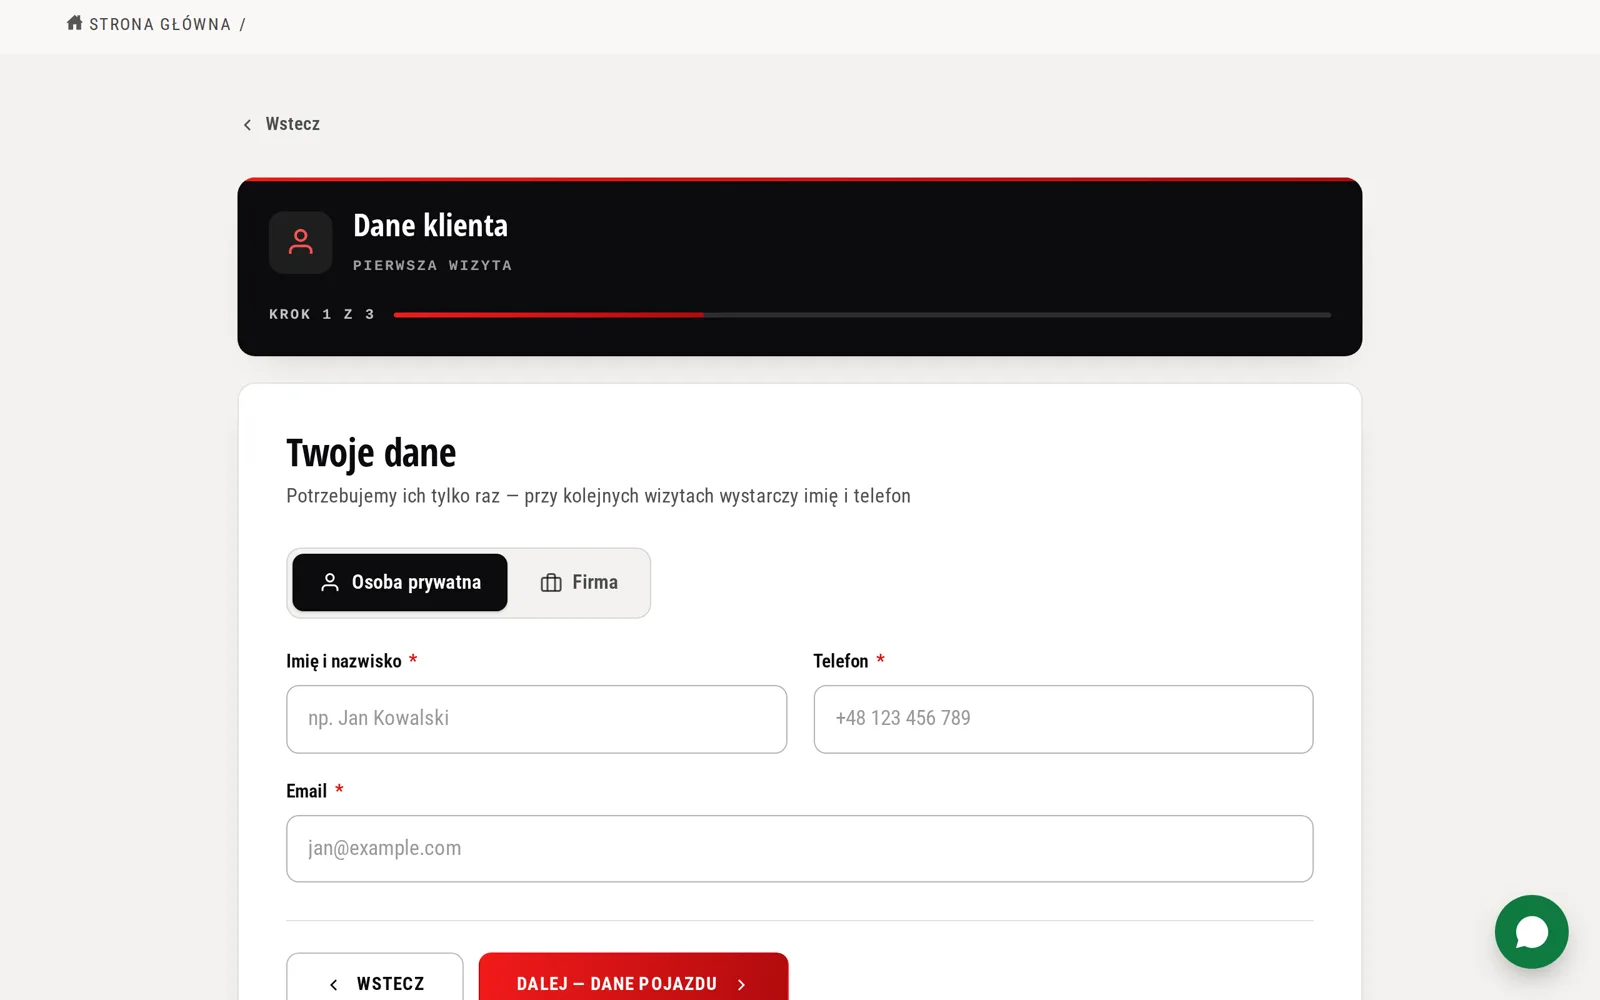Focus the Telefon input field

click(1063, 719)
